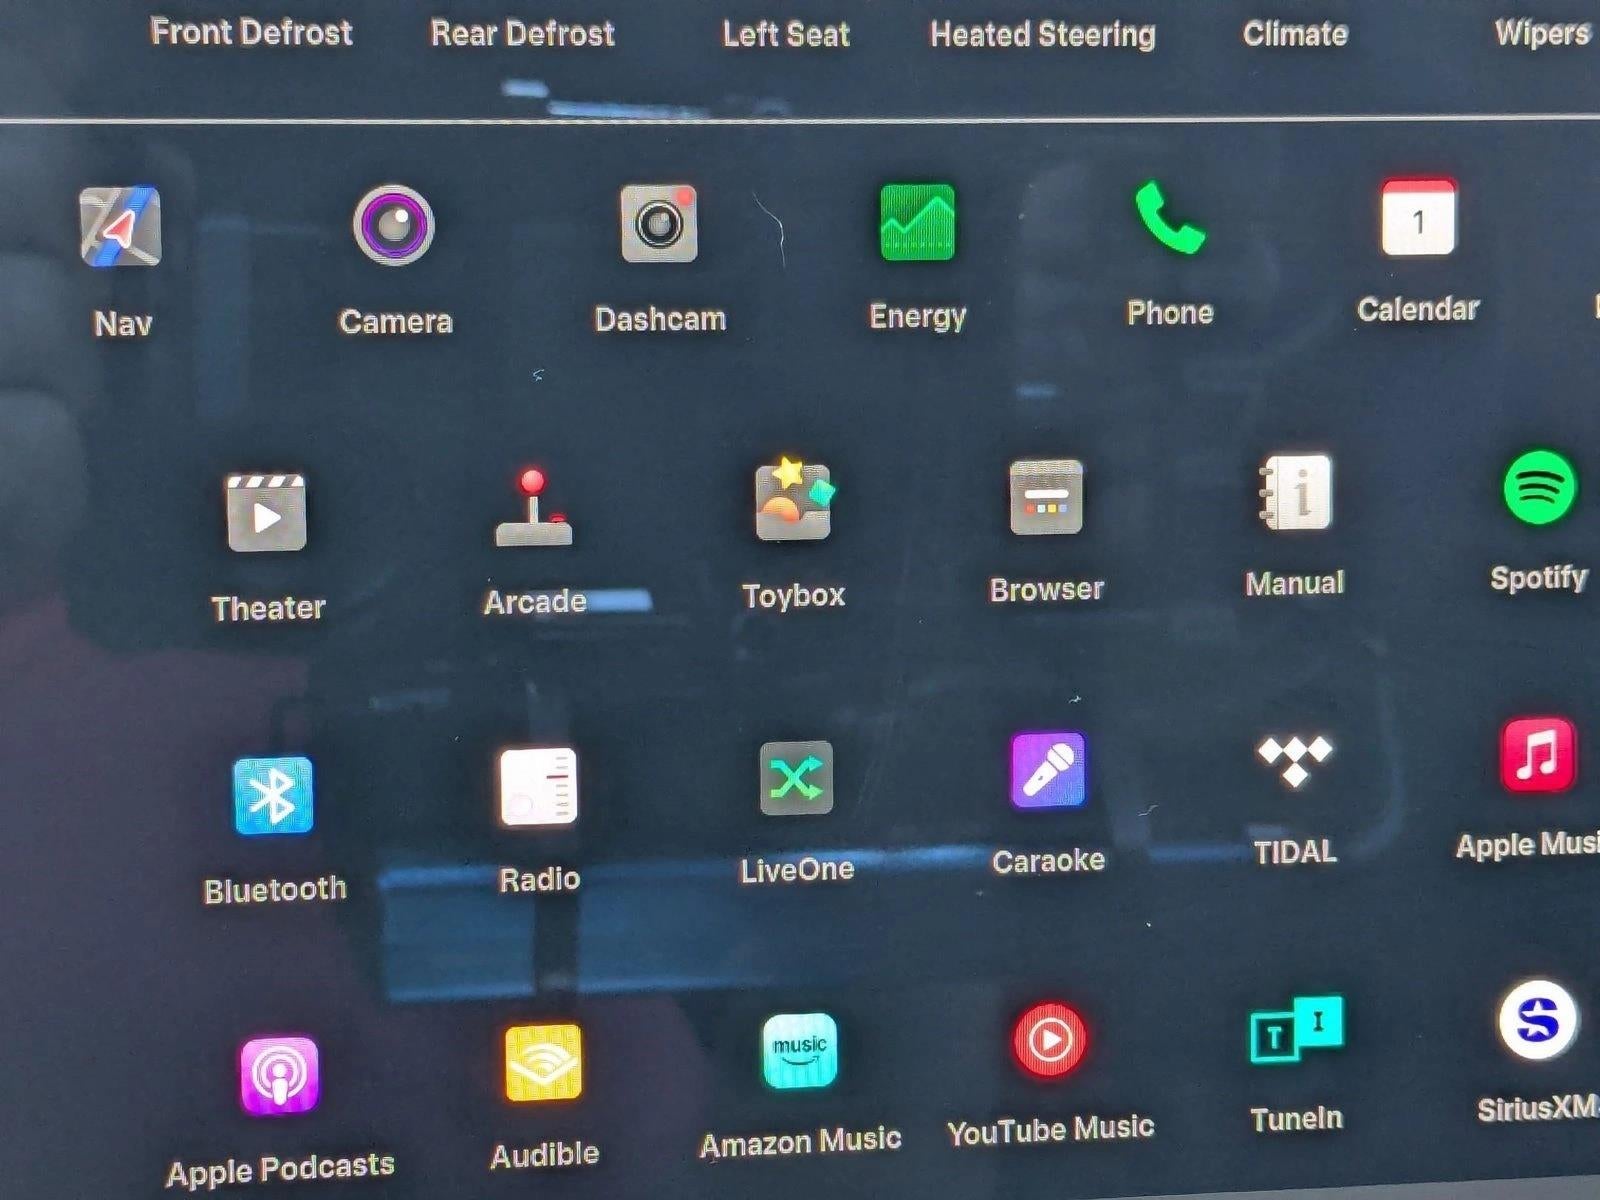
Task: Open the TuneIn app icon
Action: pos(1297,1029)
